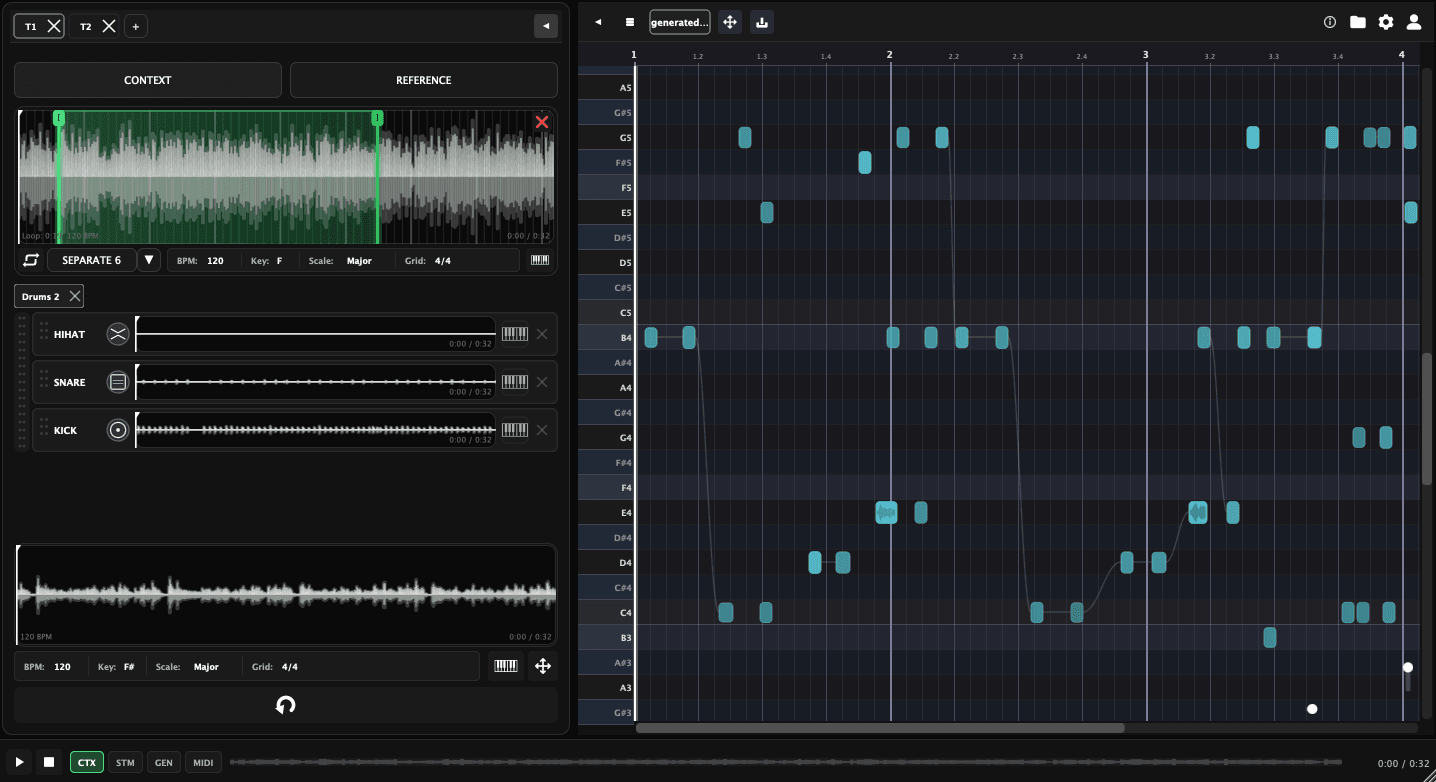Select the T2 tab

[x=86, y=27]
